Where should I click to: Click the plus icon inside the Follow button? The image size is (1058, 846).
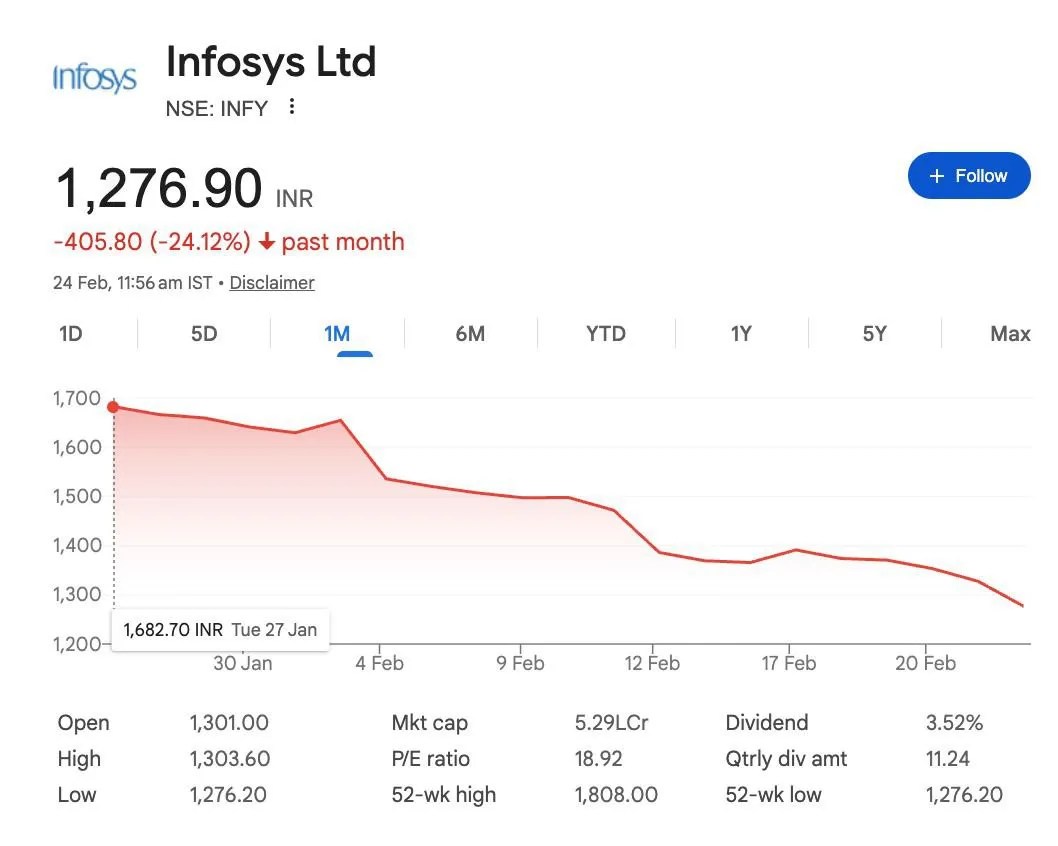936,175
